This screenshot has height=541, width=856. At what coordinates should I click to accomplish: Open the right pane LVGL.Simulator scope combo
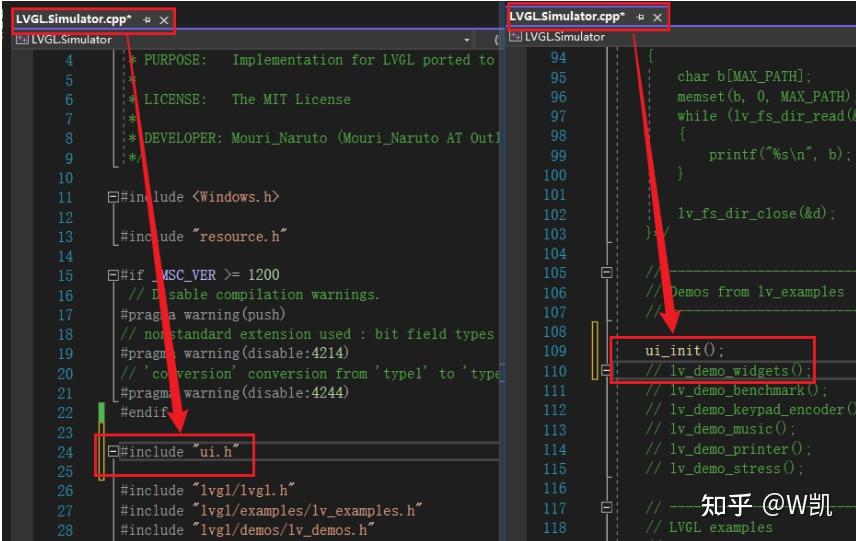[x=681, y=37]
